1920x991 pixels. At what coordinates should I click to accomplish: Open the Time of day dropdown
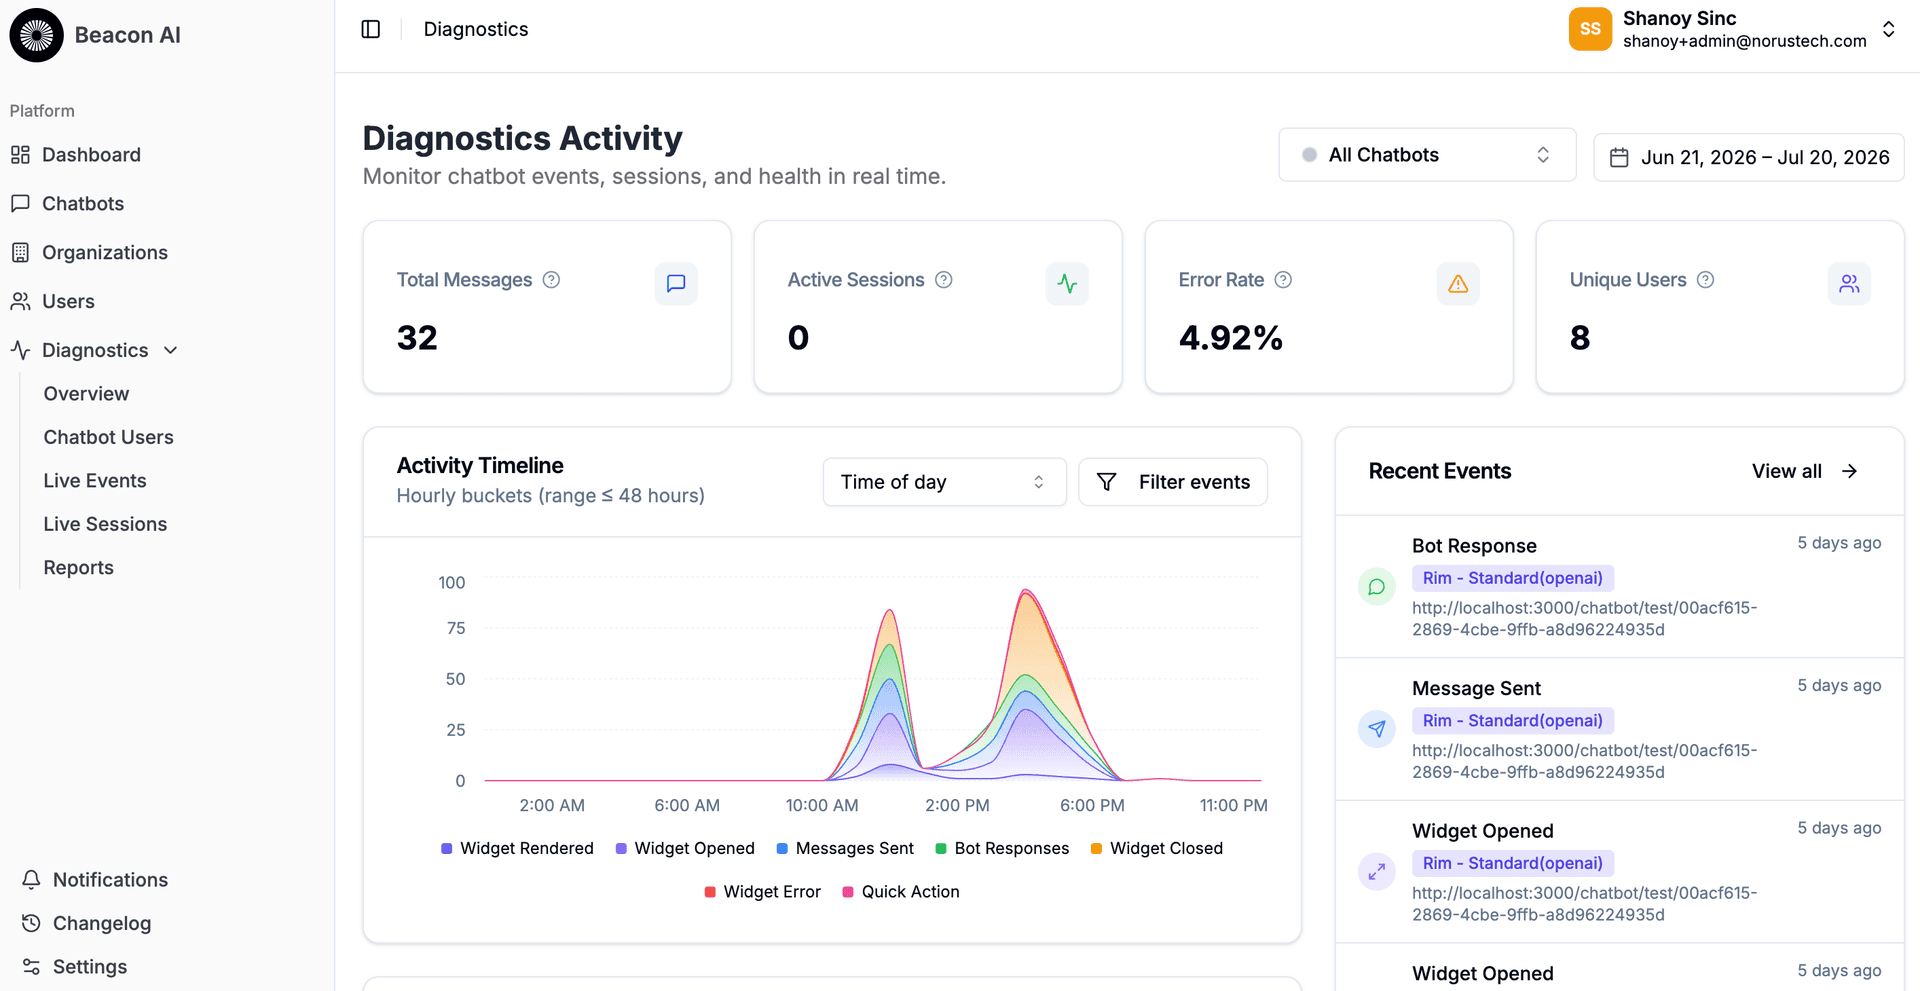944,482
